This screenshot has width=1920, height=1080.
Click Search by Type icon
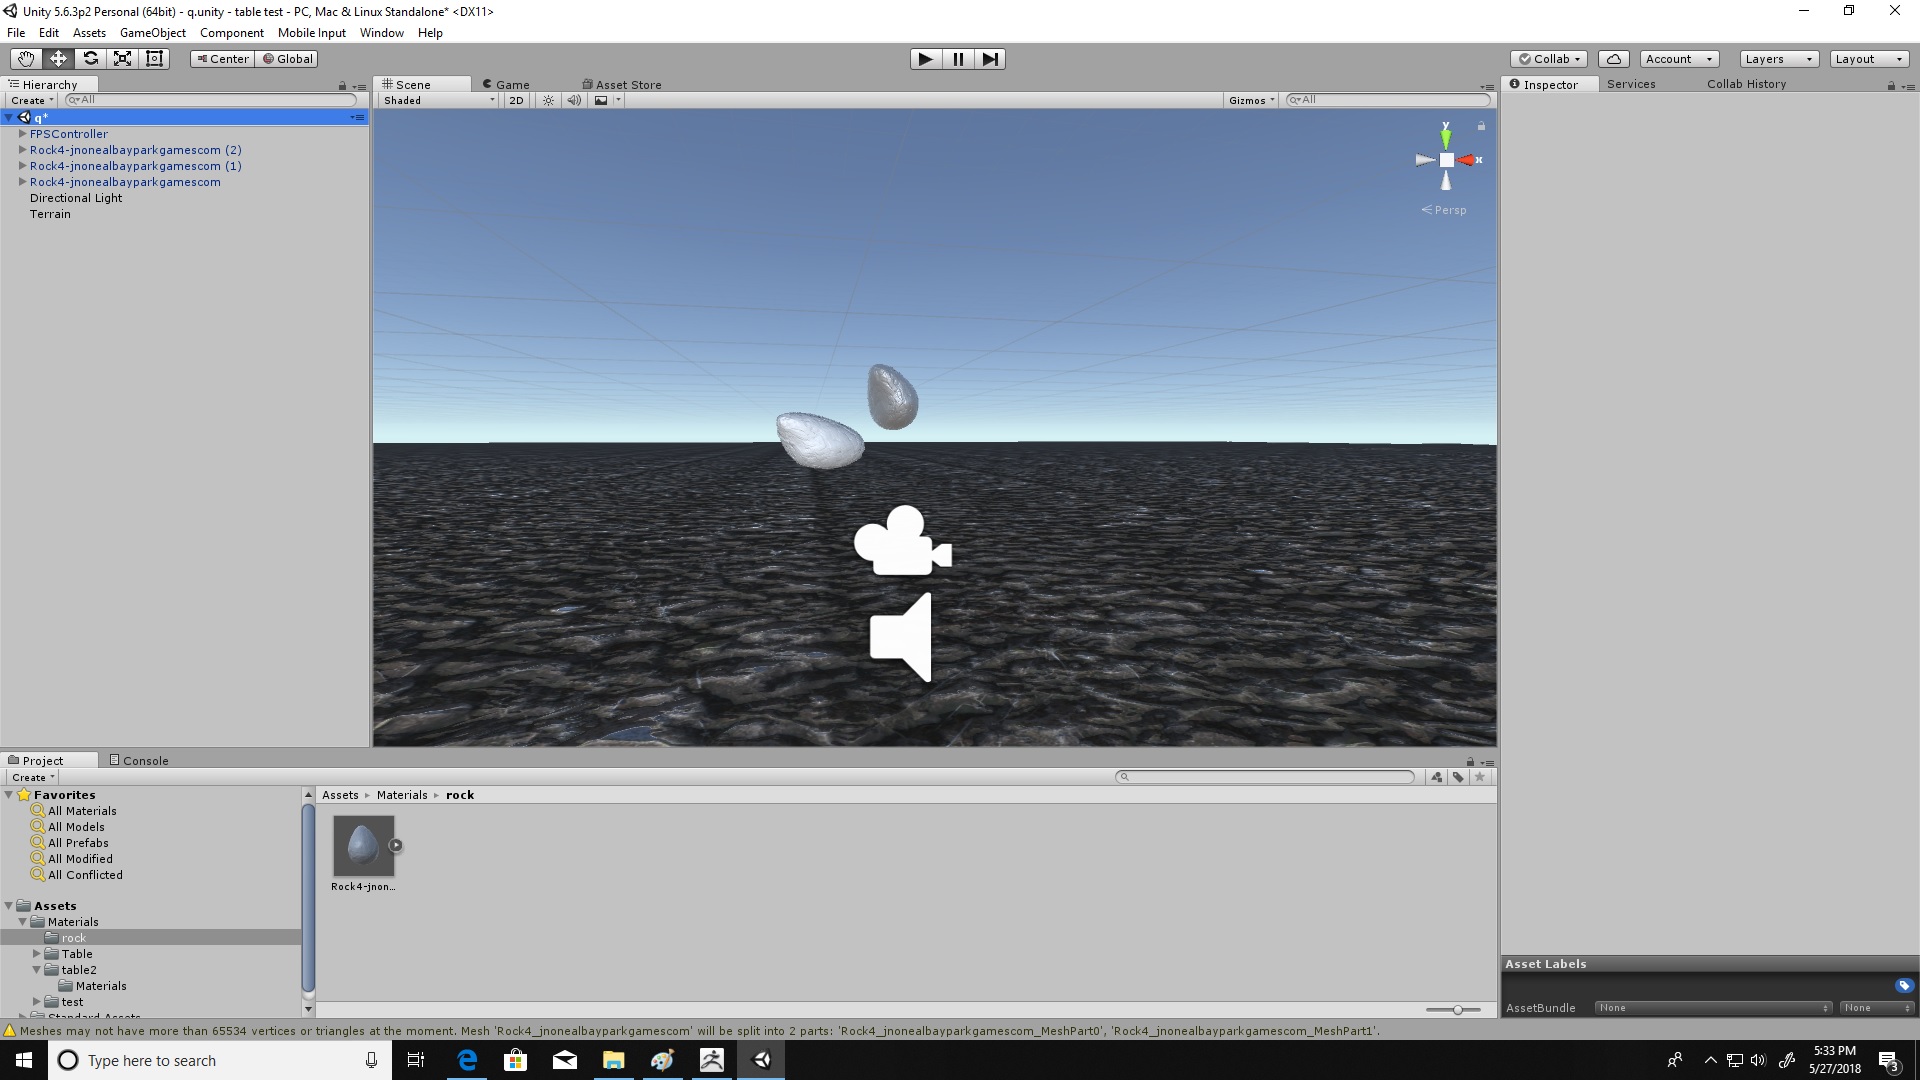pos(1437,777)
